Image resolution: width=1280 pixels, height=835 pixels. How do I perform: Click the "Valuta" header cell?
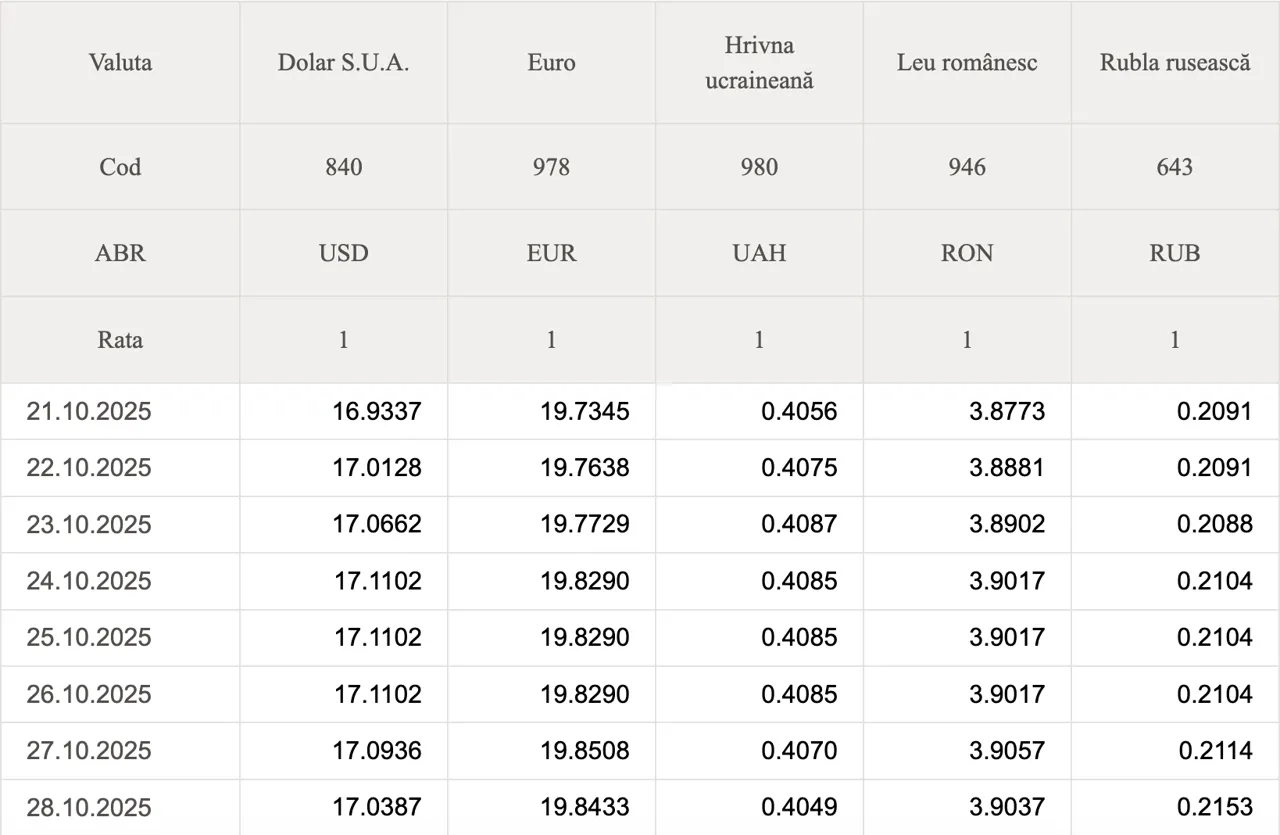tap(120, 62)
